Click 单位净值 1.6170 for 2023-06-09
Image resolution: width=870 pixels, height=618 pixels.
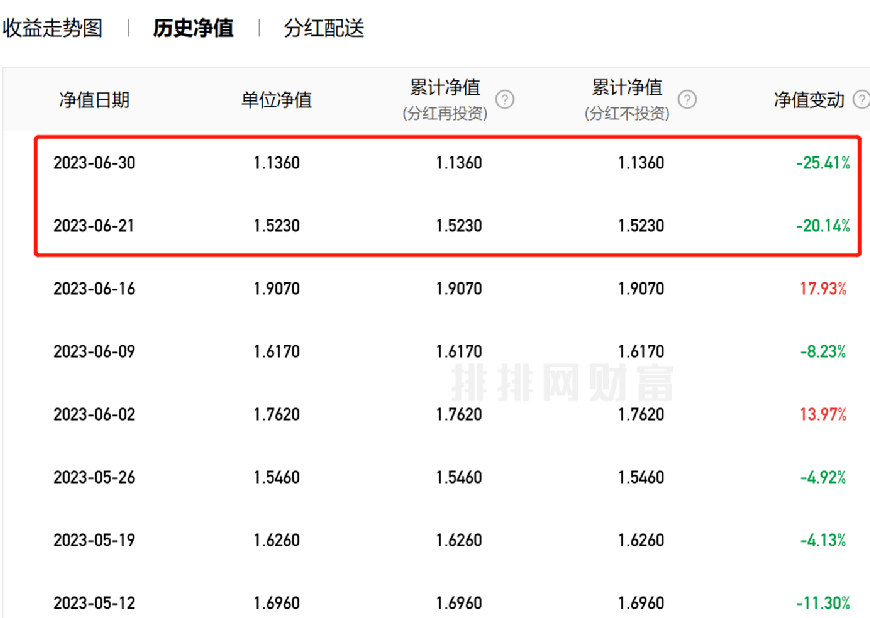(x=276, y=352)
